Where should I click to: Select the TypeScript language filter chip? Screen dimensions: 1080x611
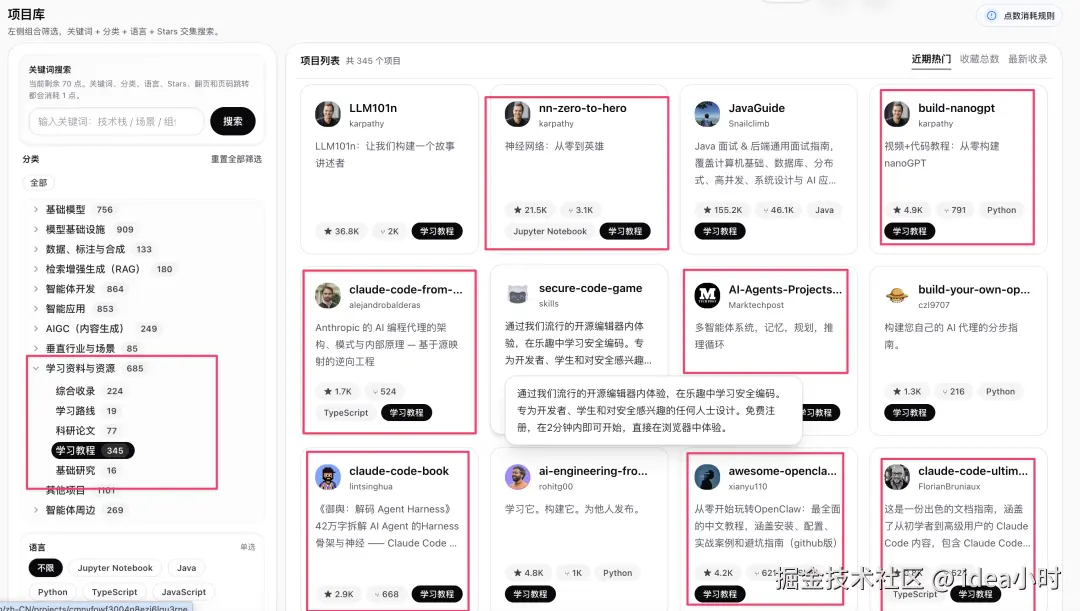coord(114,592)
